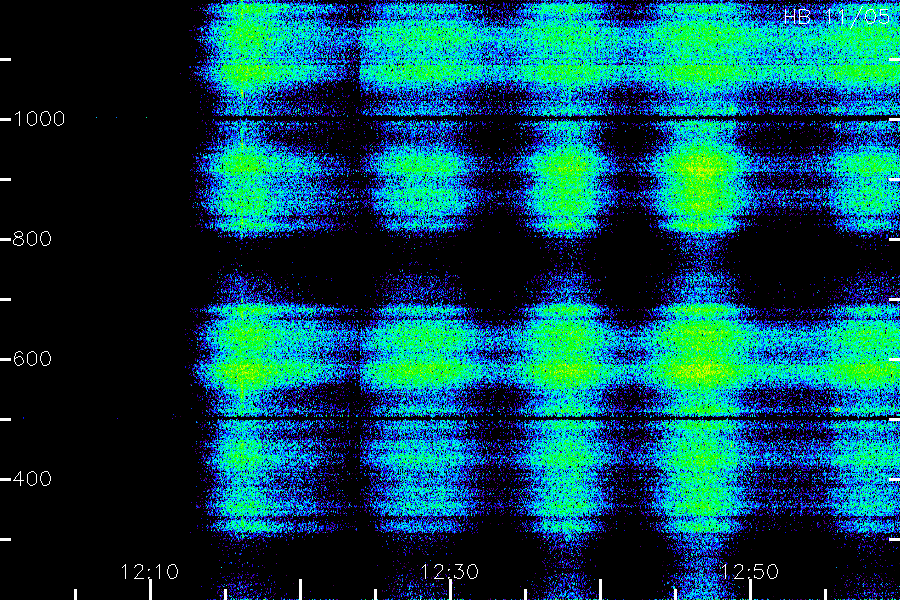Click the 600 frequency axis label
Image resolution: width=900 pixels, height=600 pixels.
point(32,359)
